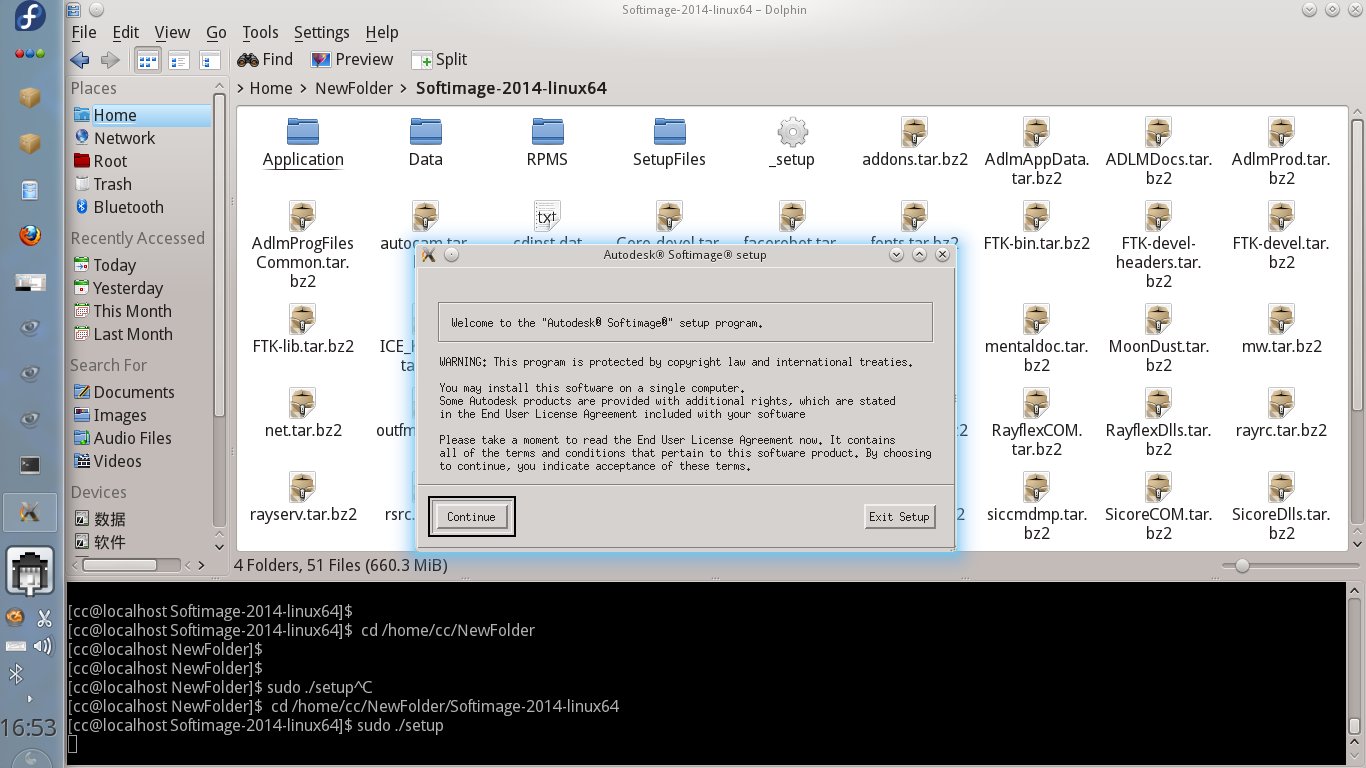Viewport: 1366px width, 768px height.
Task: Select the _setup gear file icon
Action: tap(792, 131)
